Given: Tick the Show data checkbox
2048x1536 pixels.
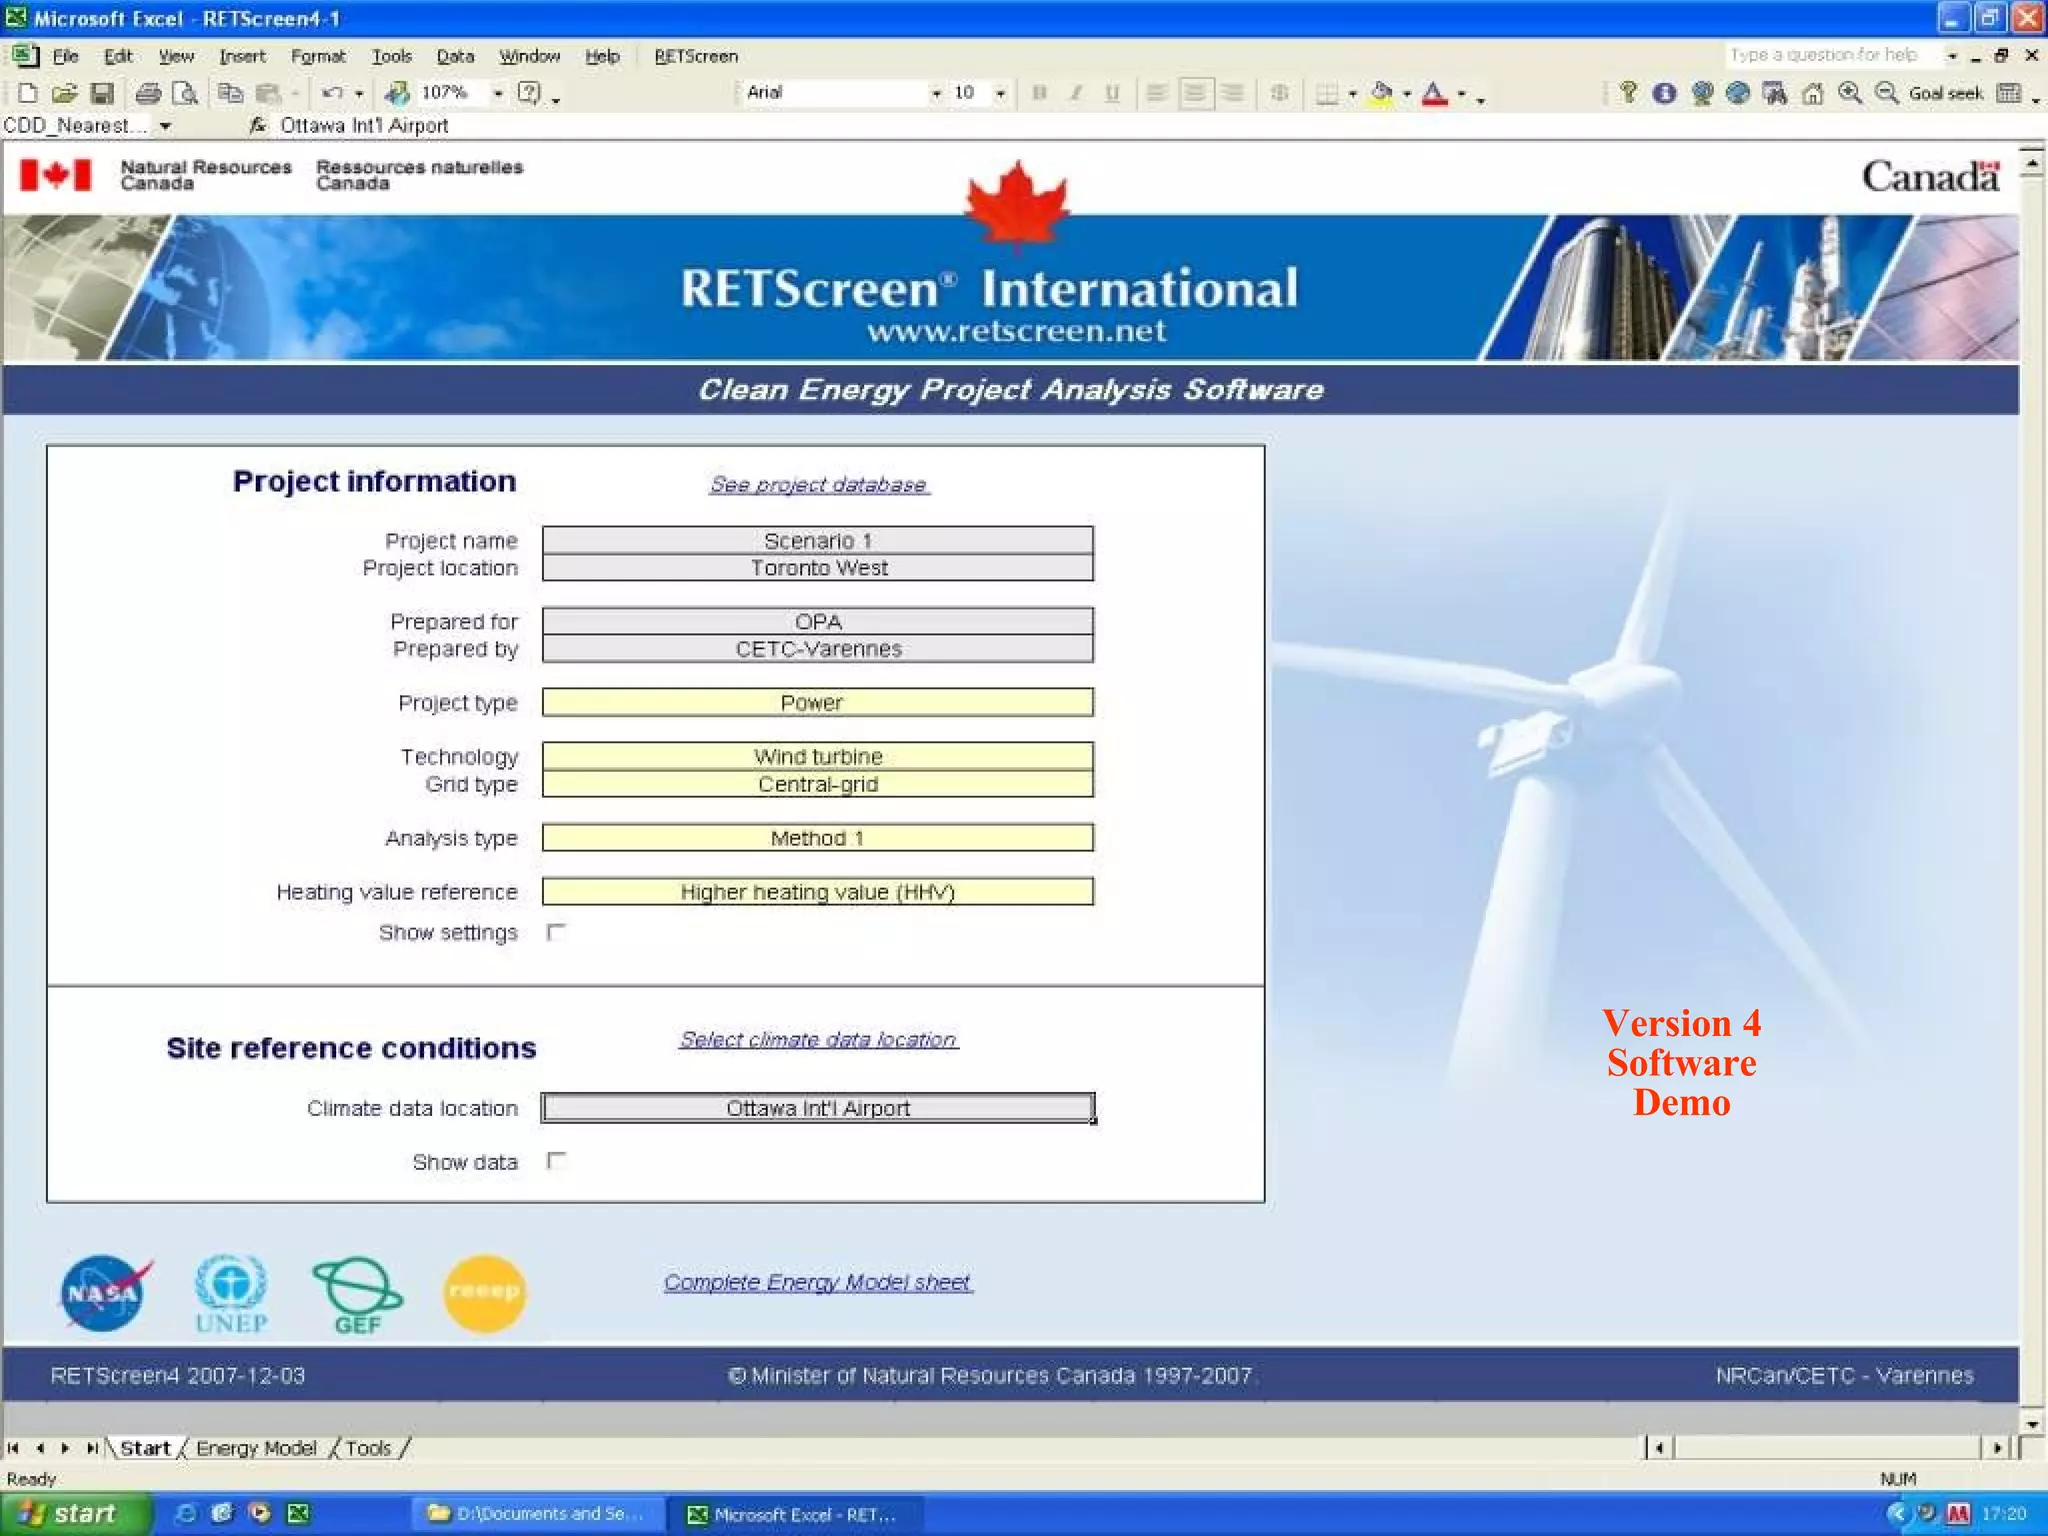Looking at the screenshot, I should [556, 1161].
